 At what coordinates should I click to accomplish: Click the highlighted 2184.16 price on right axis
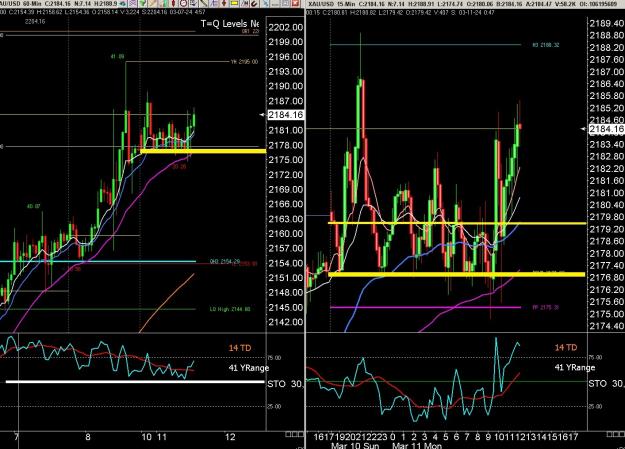[x=607, y=129]
